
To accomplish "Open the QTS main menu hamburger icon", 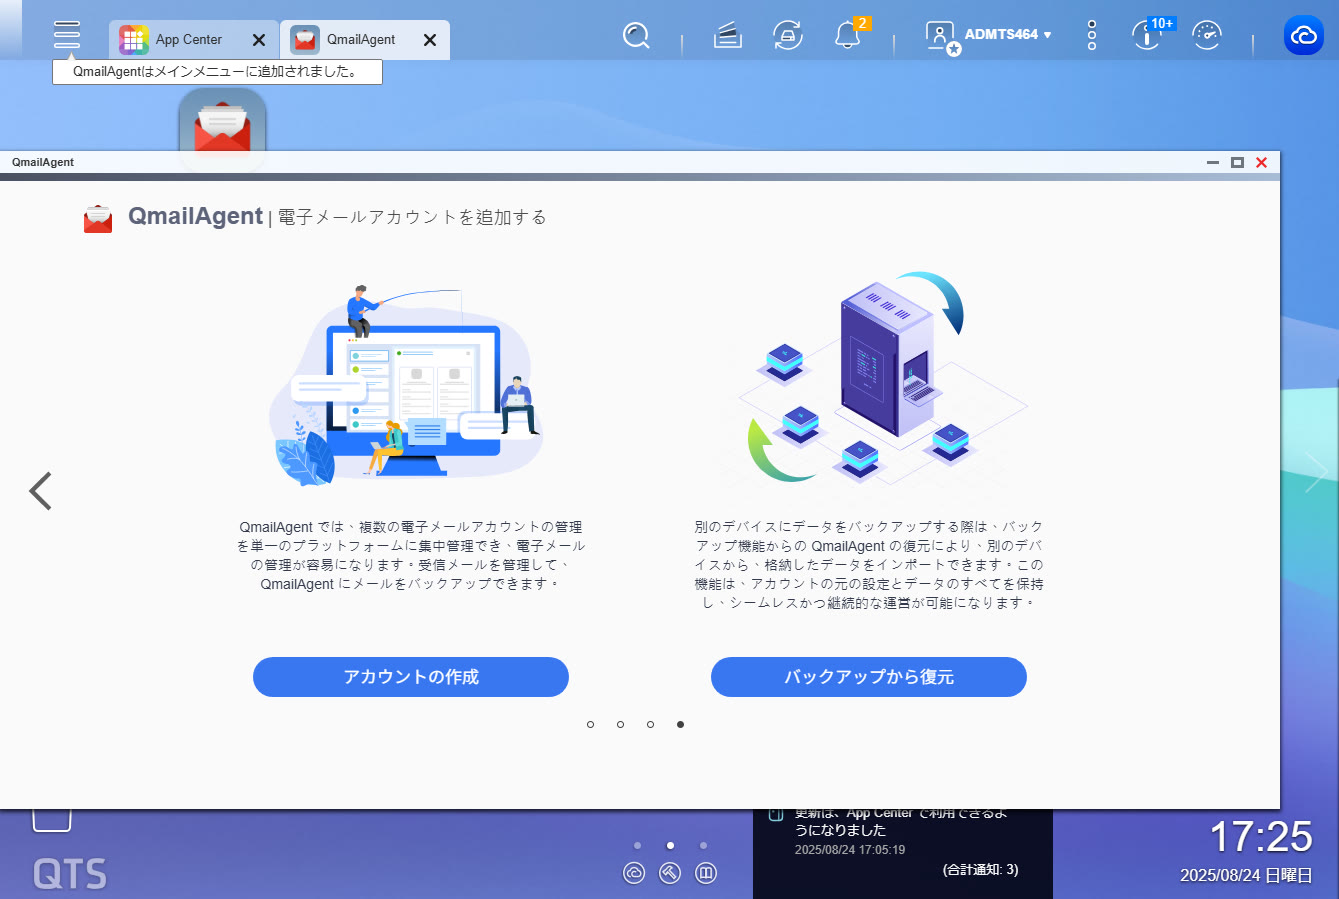I will (x=67, y=35).
